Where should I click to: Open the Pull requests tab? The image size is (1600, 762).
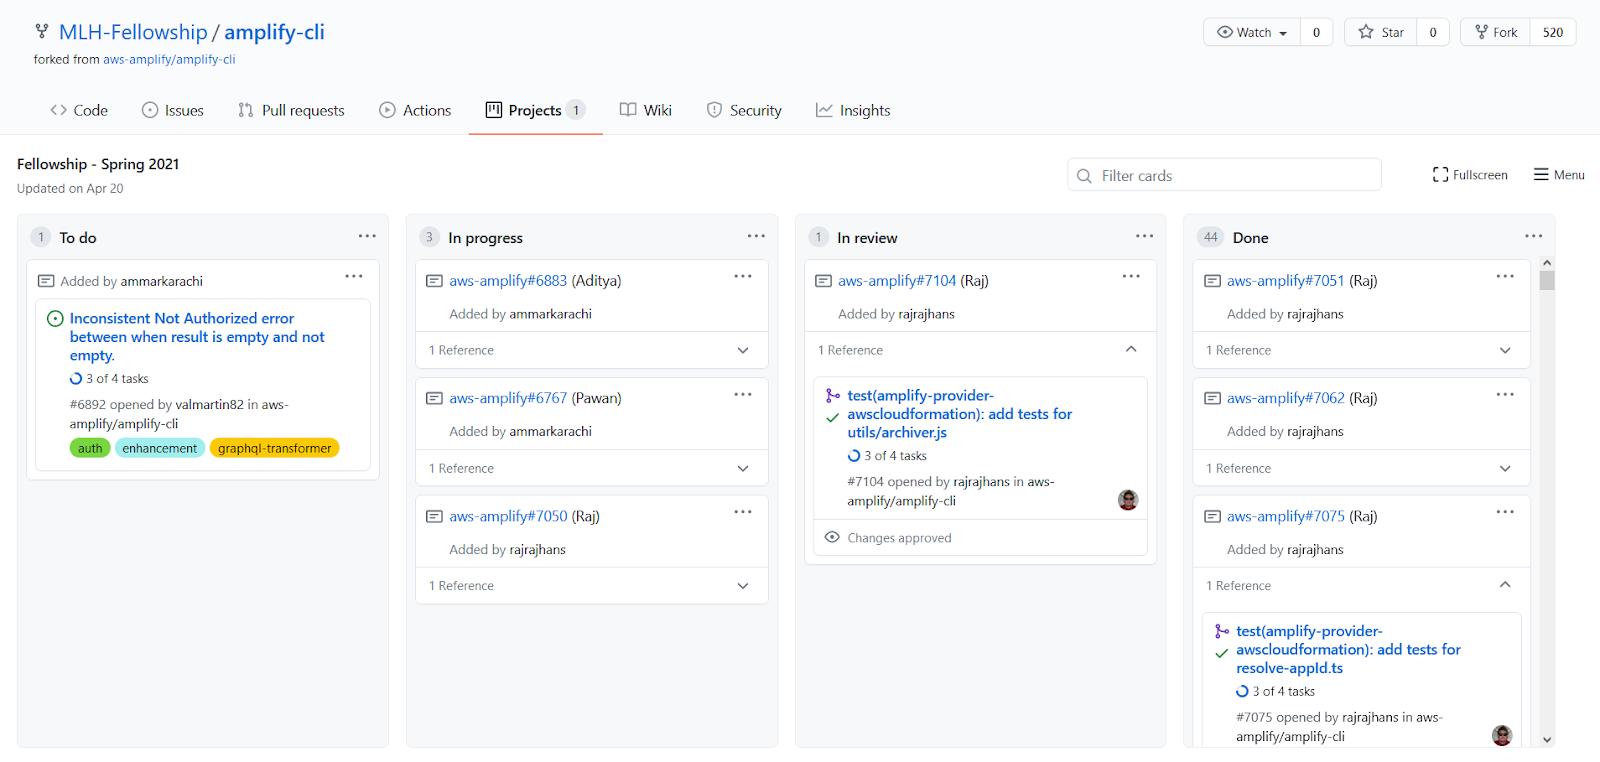click(291, 110)
